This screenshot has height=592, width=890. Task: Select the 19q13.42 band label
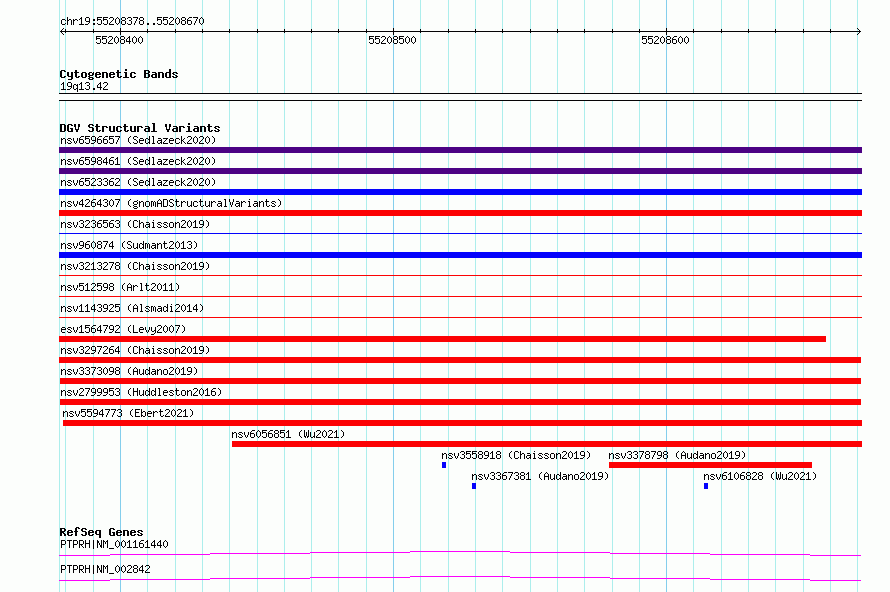point(84,86)
